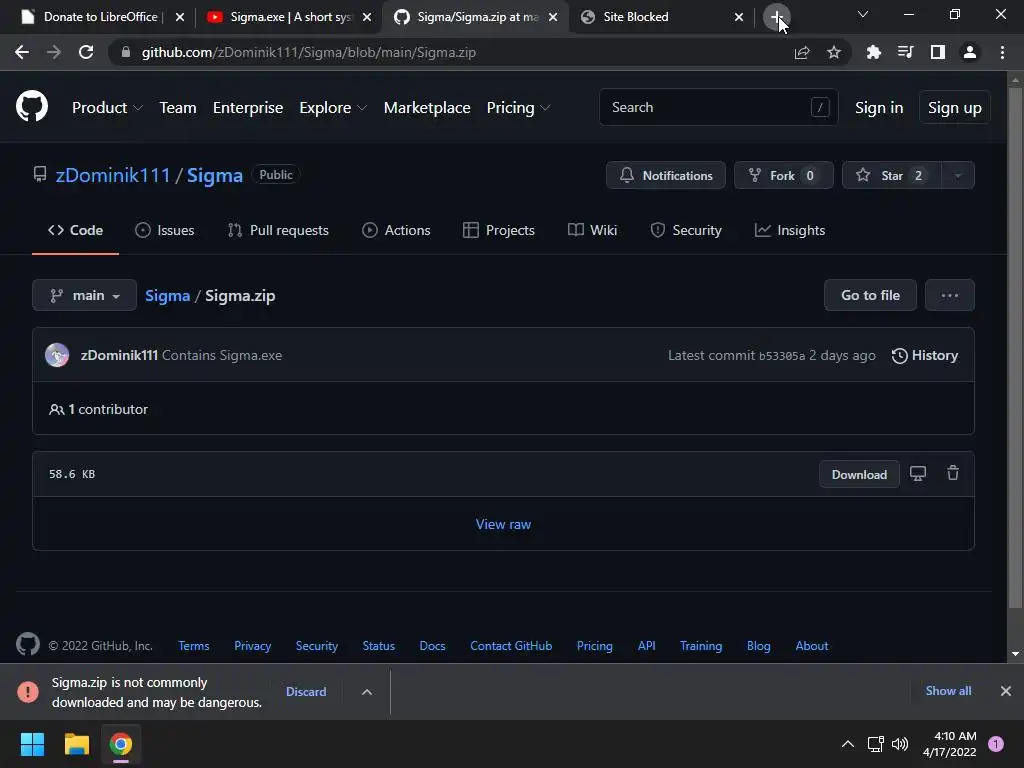
Task: Open the Issues repository tab
Action: (x=165, y=230)
